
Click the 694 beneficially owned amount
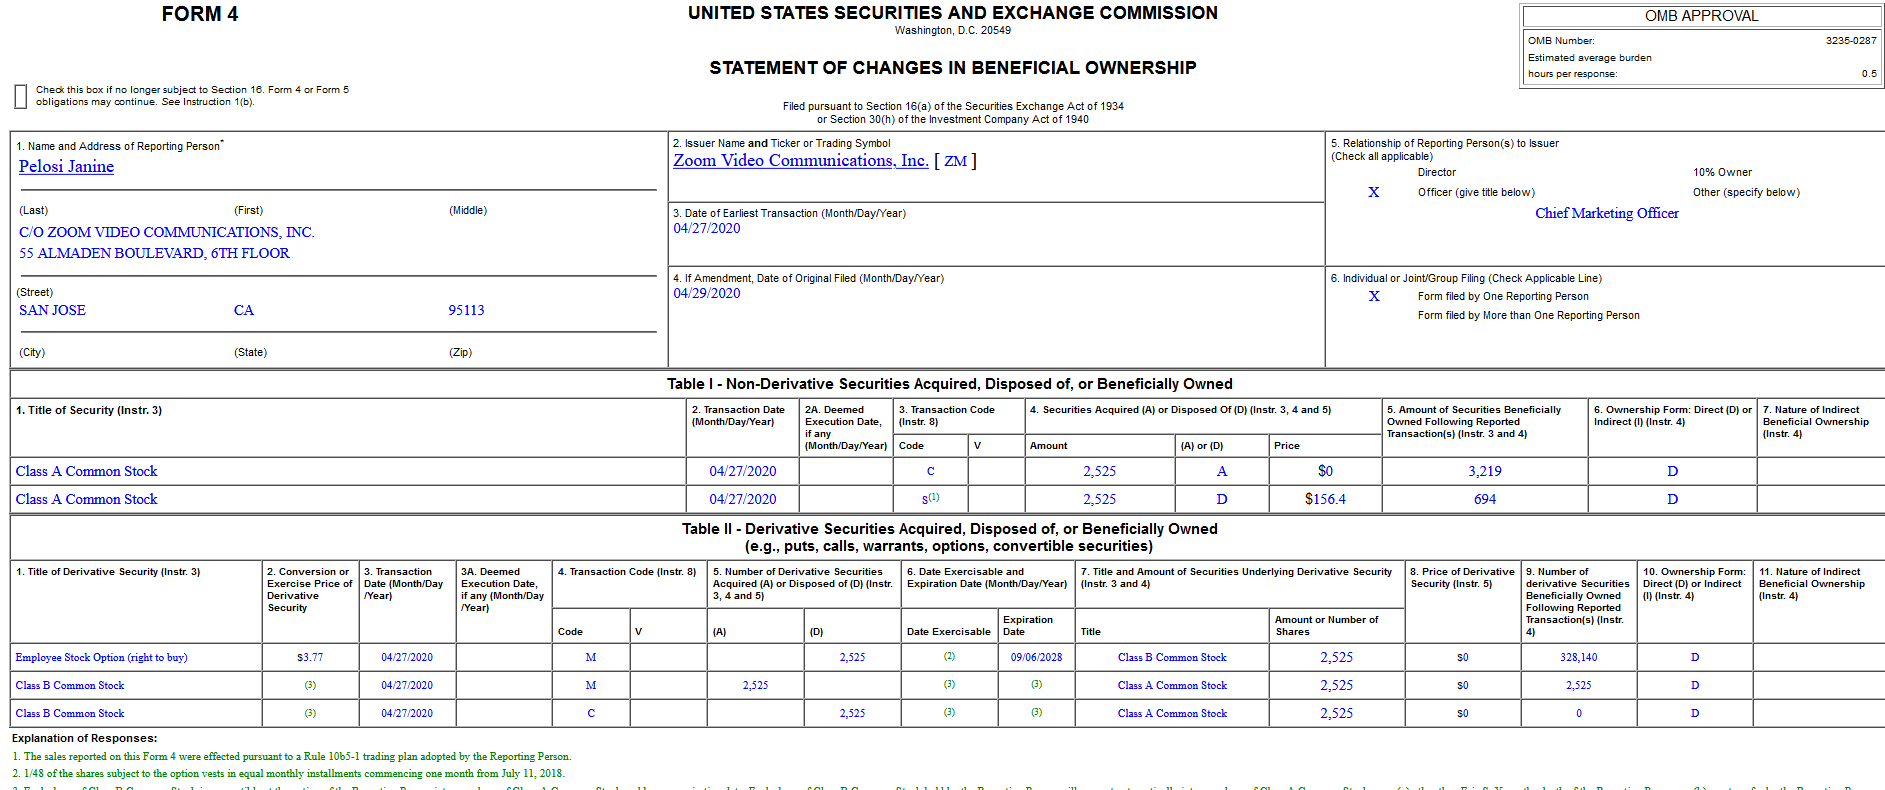pos(1485,499)
